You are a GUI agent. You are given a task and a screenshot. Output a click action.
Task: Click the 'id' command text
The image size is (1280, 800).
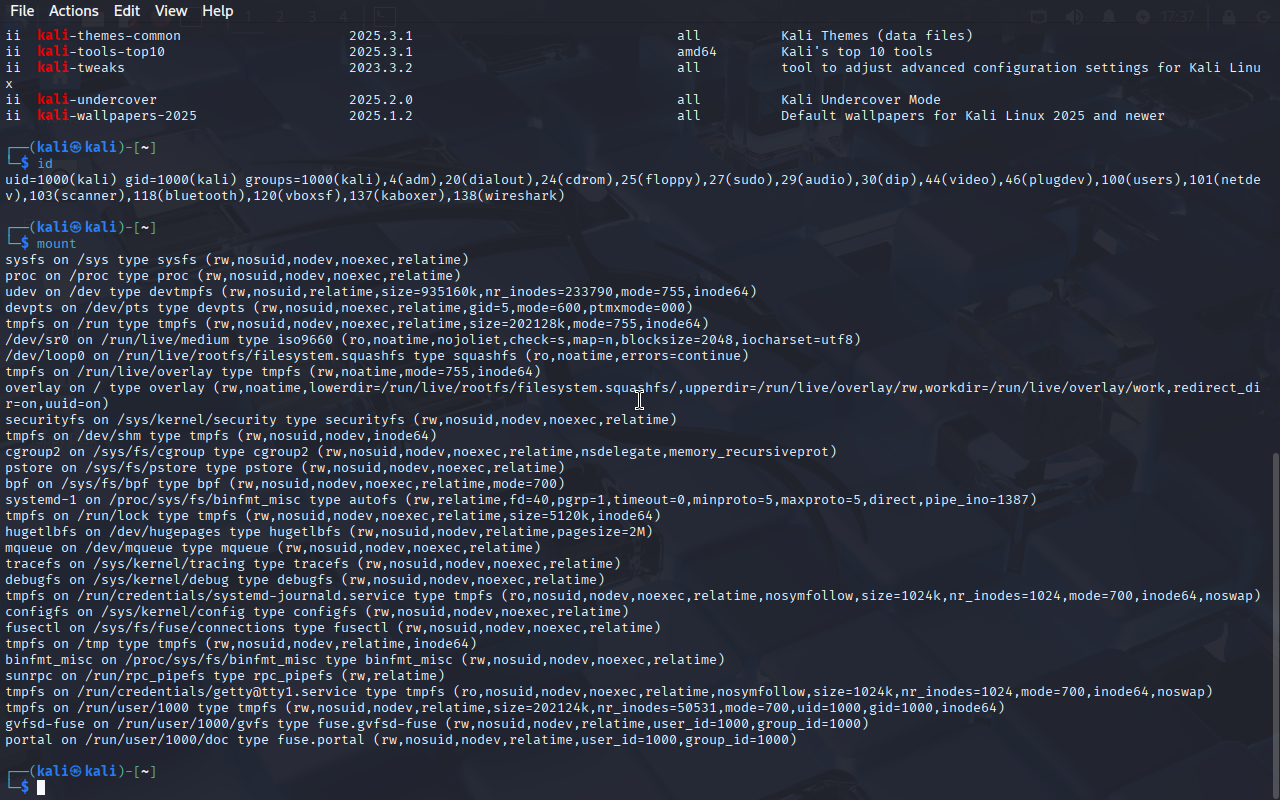pyautogui.click(x=45, y=164)
